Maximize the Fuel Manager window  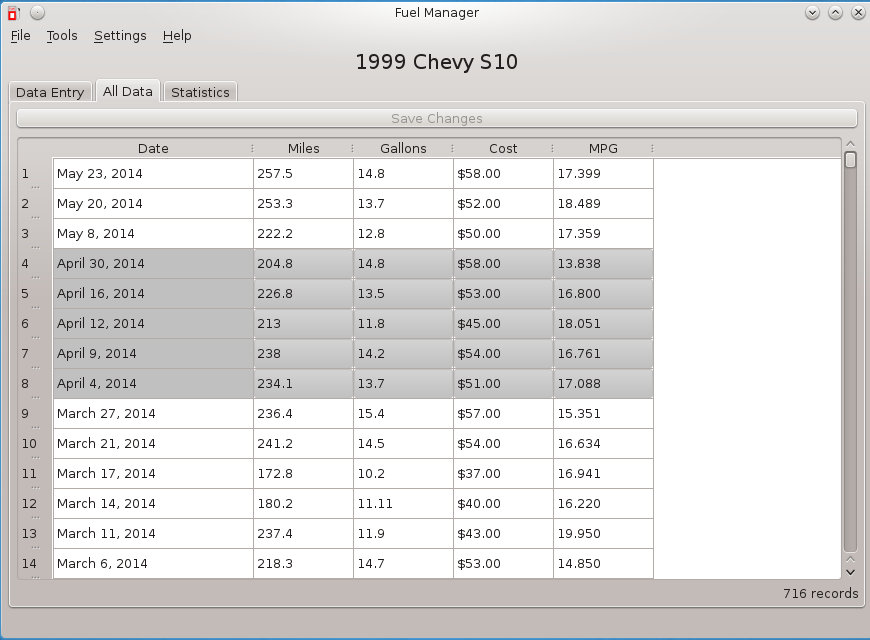coord(835,13)
